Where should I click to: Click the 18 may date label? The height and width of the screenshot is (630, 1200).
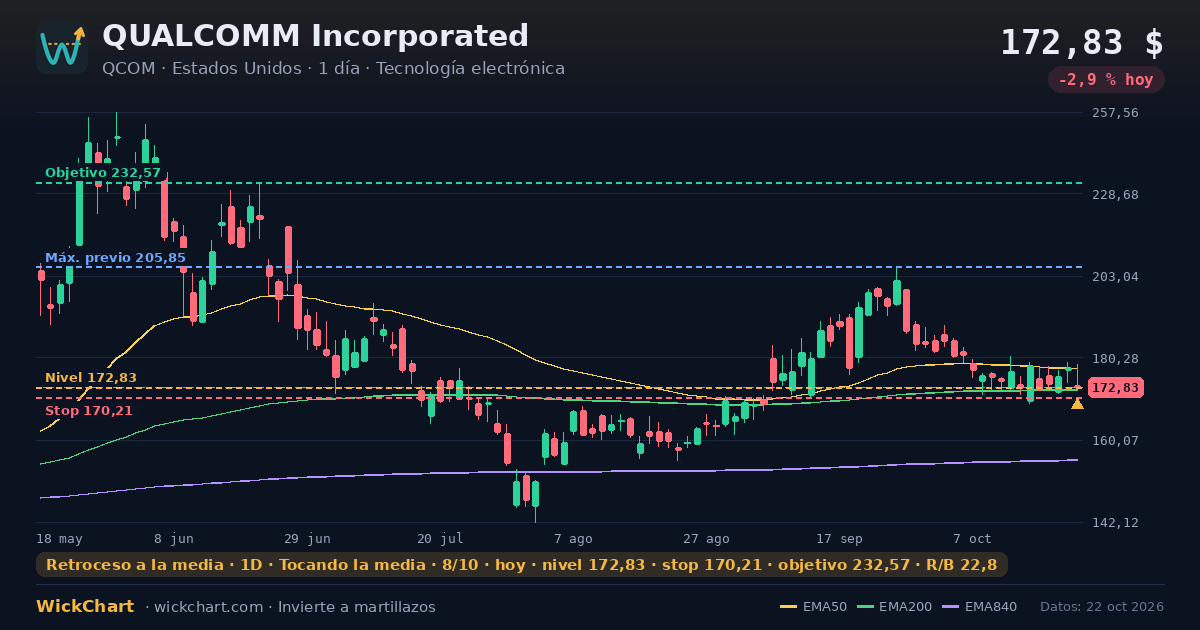click(60, 538)
